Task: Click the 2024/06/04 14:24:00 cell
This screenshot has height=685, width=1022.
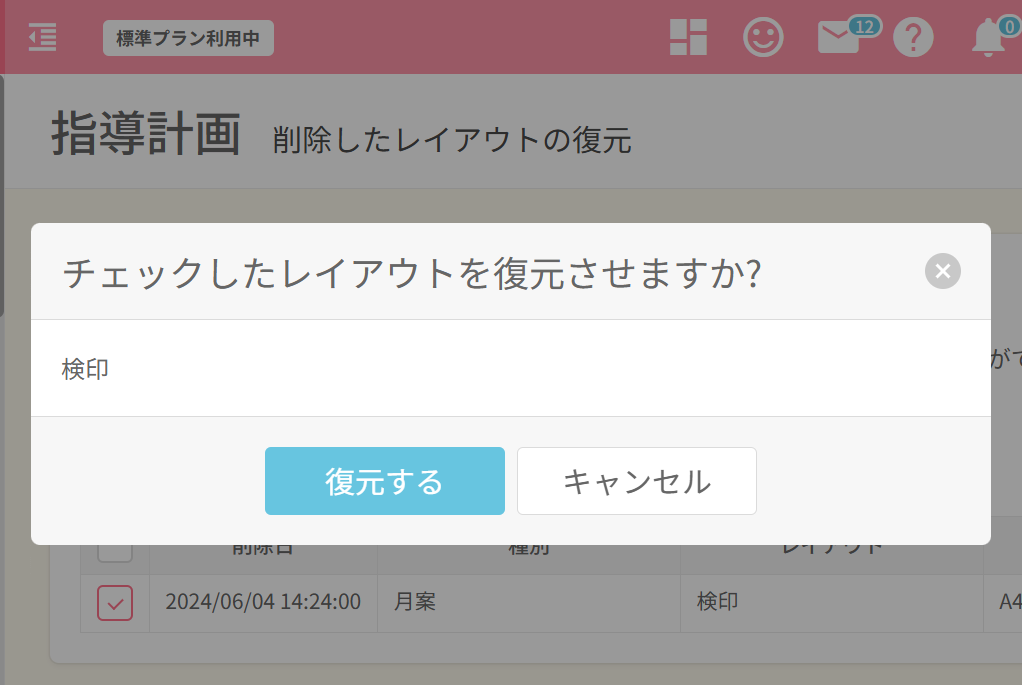Action: [263, 602]
